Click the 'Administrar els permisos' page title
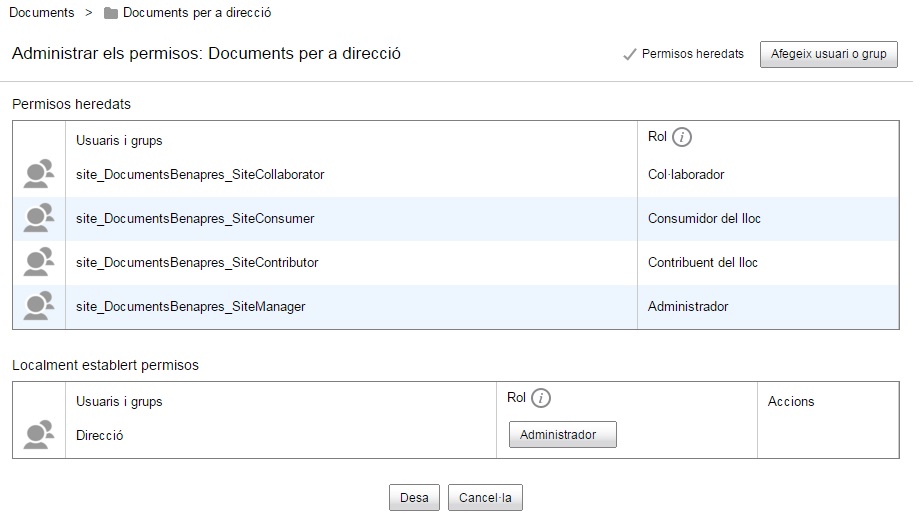This screenshot has height=519, width=923. 206,54
